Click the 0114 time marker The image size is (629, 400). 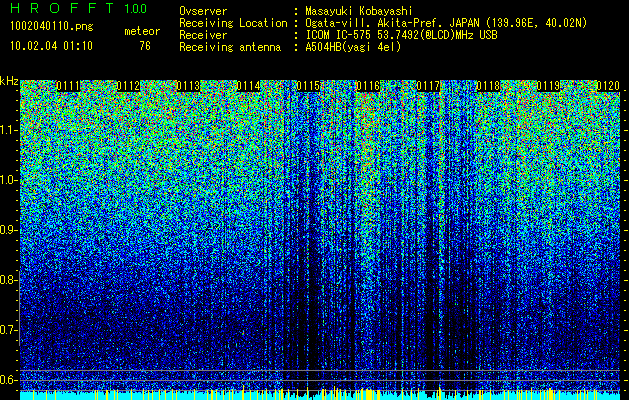(x=248, y=86)
